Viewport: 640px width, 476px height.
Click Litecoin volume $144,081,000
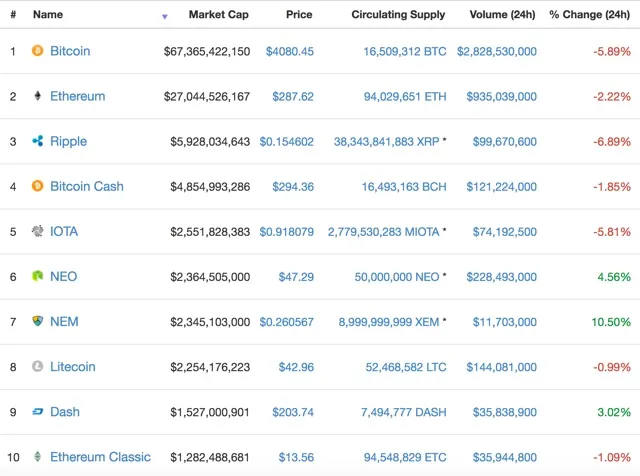click(502, 367)
